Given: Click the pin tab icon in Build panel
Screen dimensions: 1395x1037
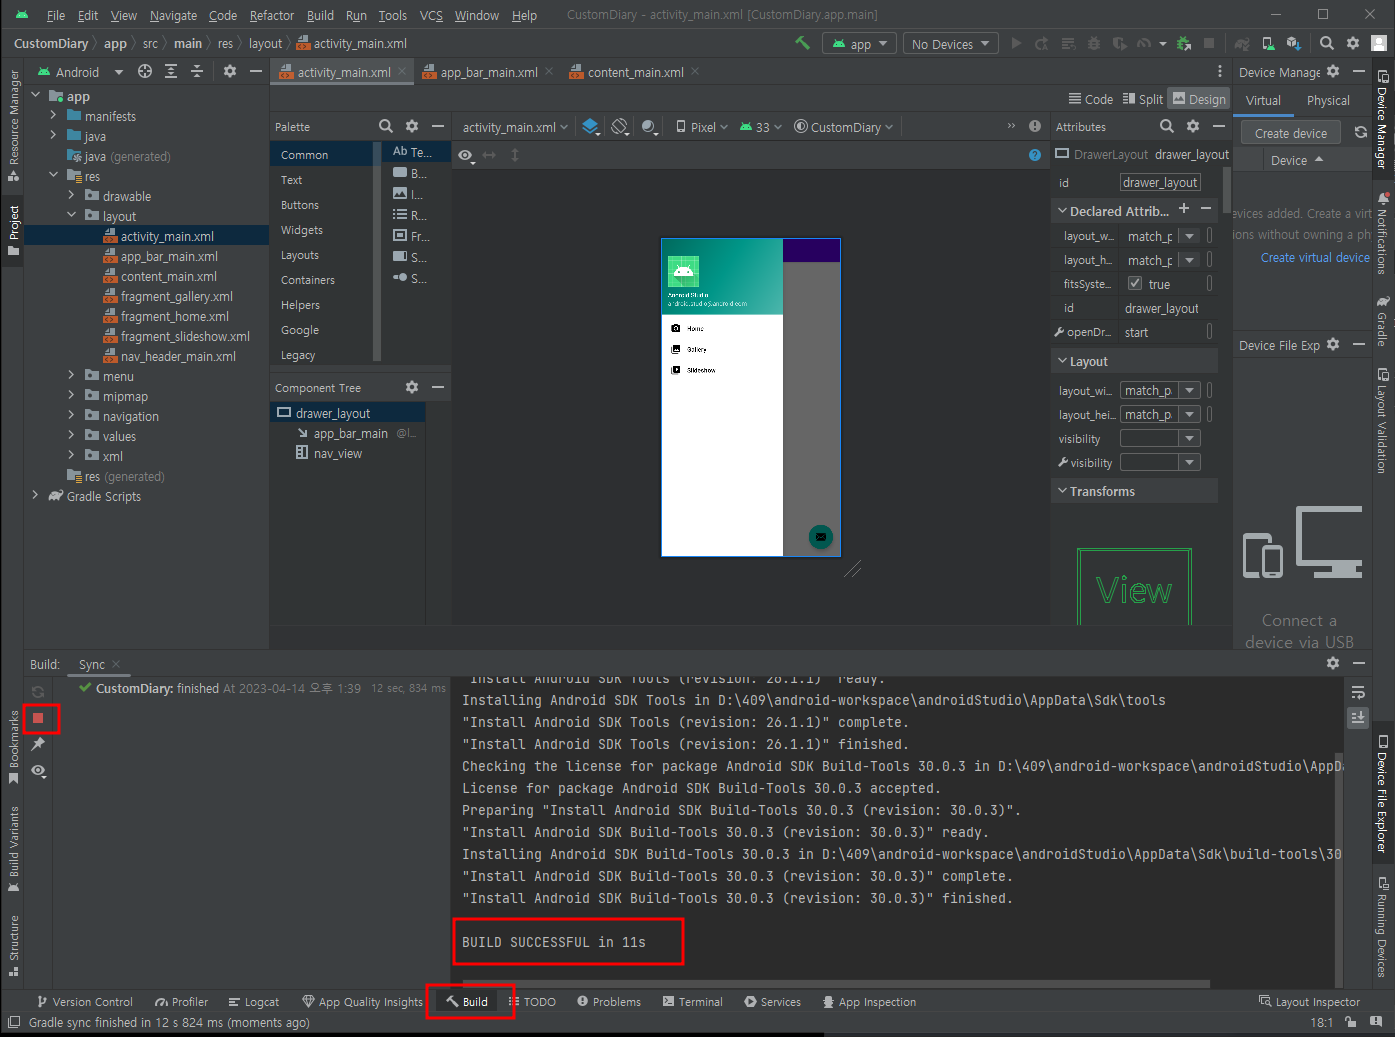Looking at the screenshot, I should (38, 744).
